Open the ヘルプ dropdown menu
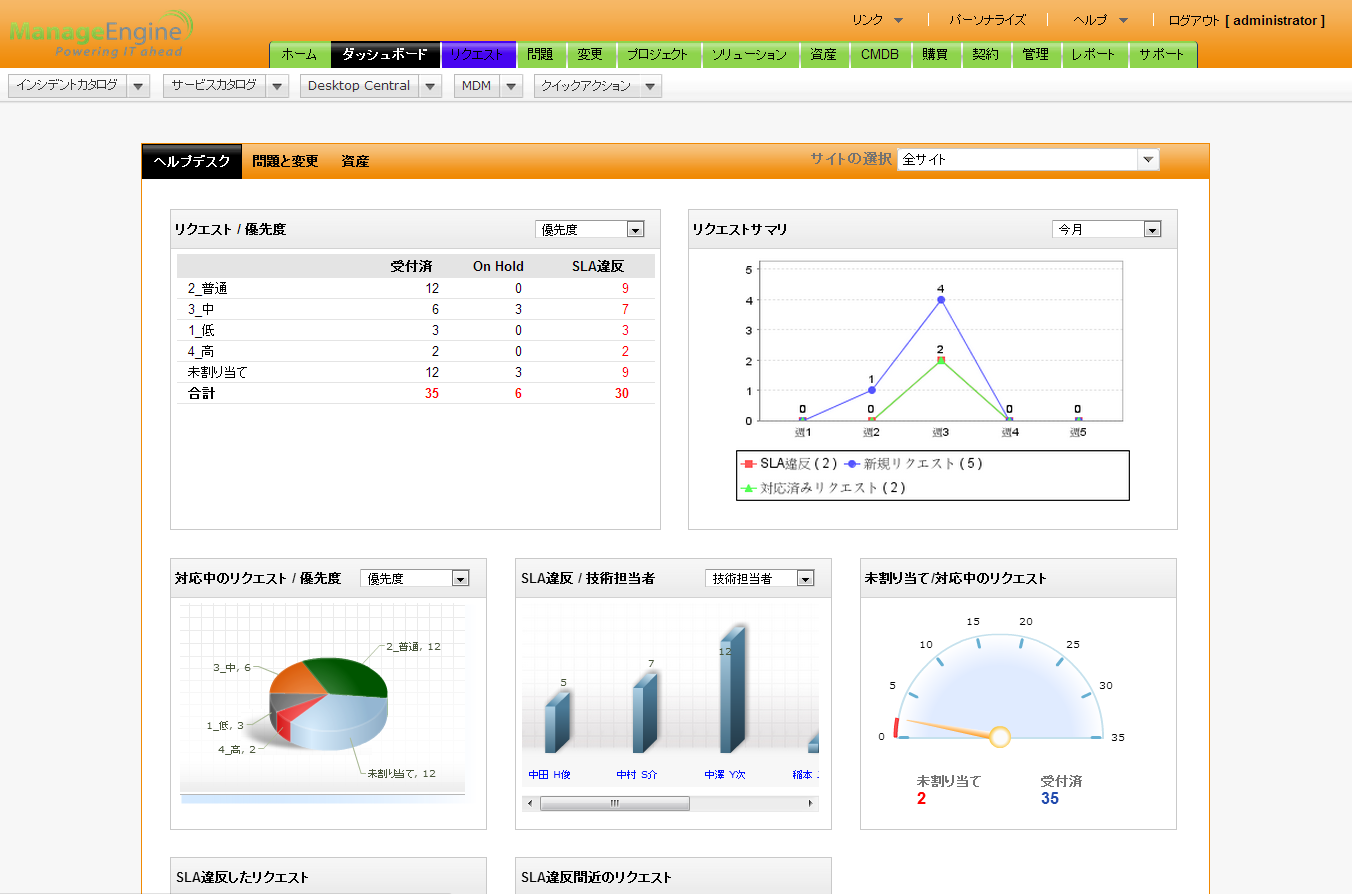This screenshot has width=1352, height=894. tap(1100, 20)
